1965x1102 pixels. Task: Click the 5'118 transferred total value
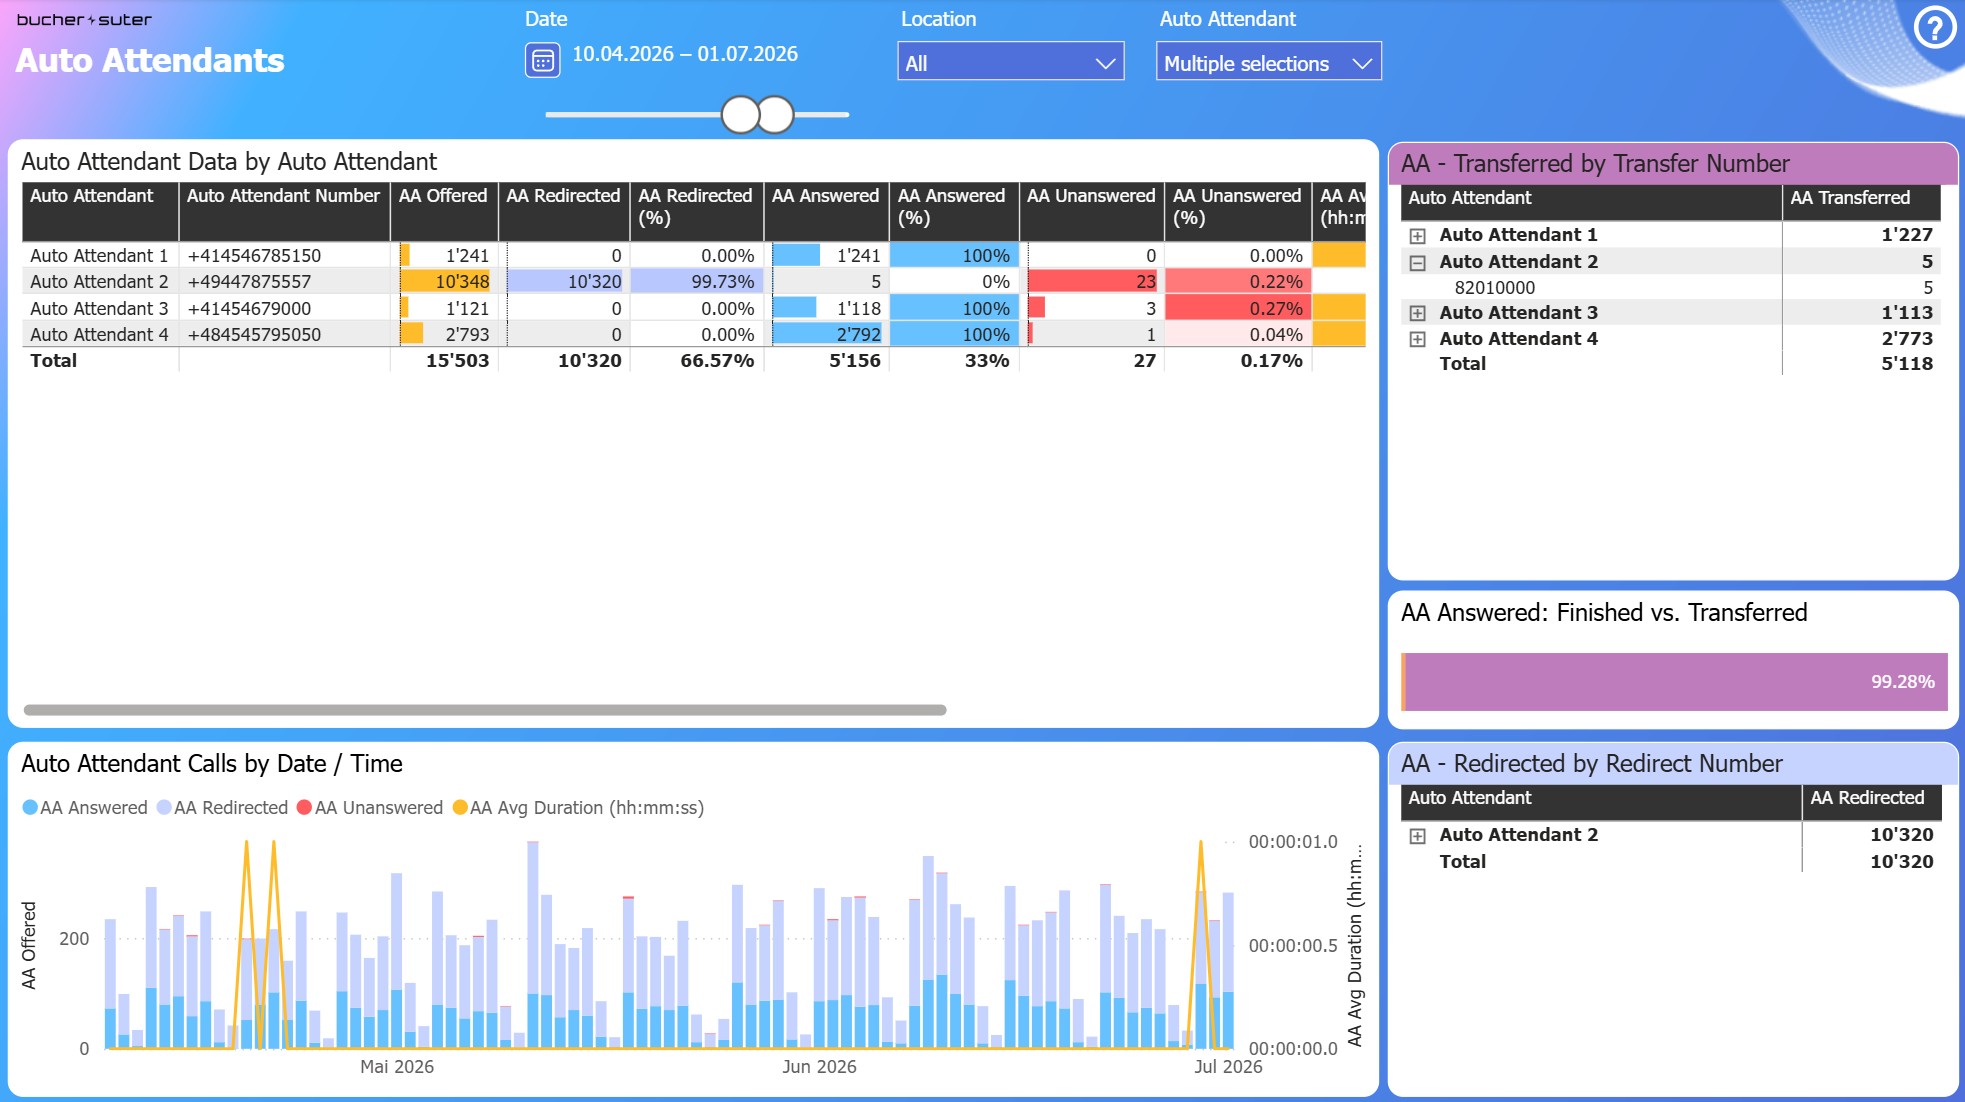click(1907, 364)
